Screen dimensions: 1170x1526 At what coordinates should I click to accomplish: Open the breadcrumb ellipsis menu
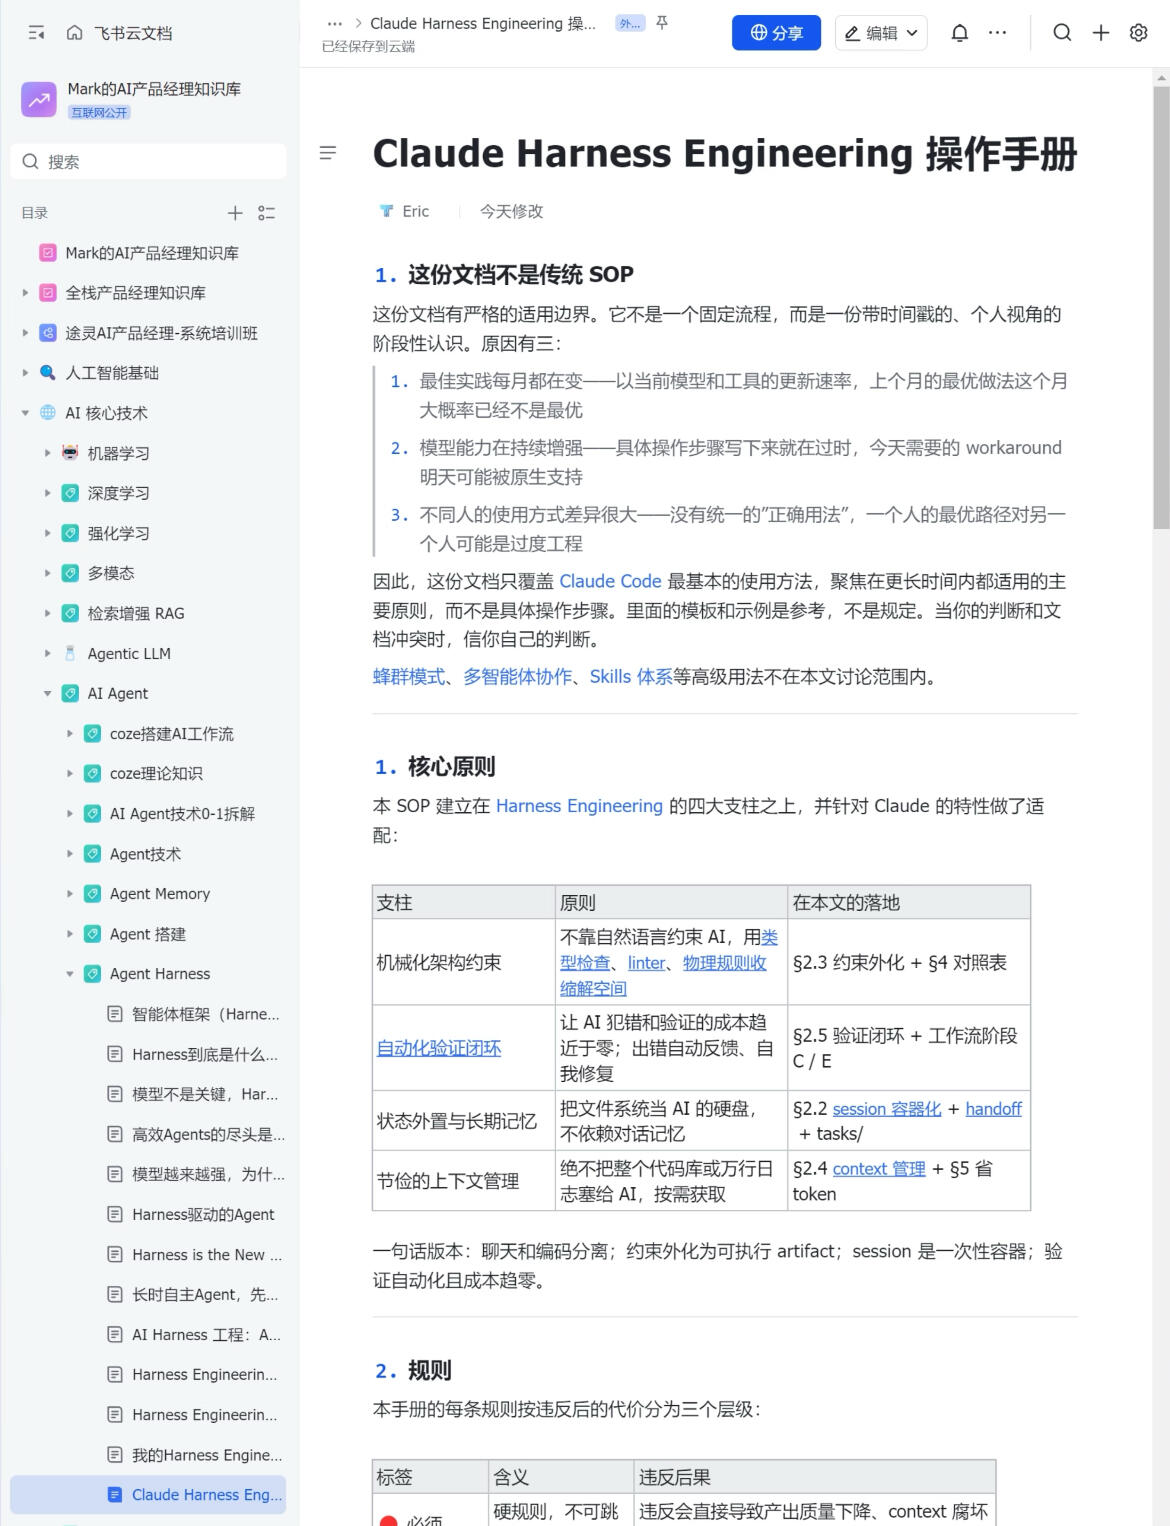[x=335, y=23]
